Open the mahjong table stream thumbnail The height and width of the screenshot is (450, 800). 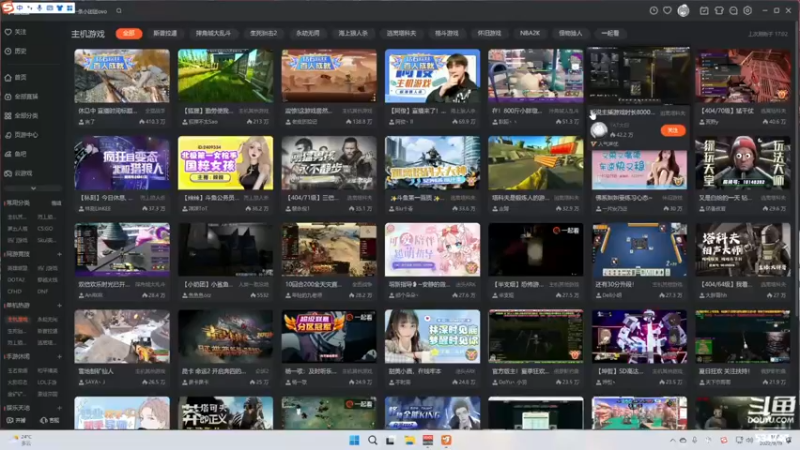(639, 250)
